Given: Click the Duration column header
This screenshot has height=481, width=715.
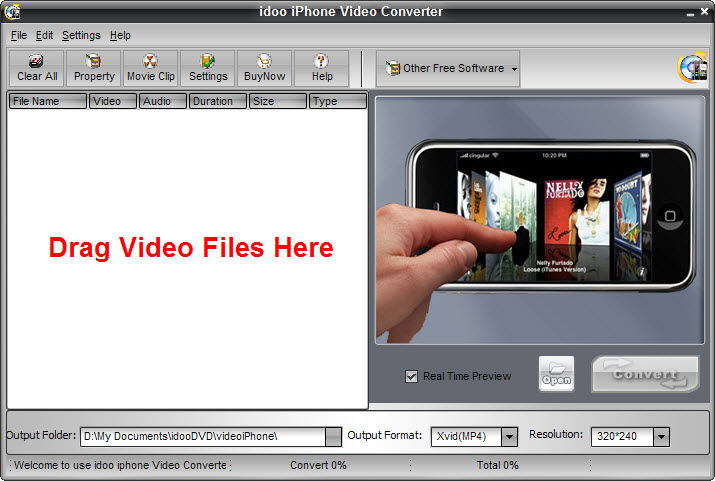Looking at the screenshot, I should 218,101.
